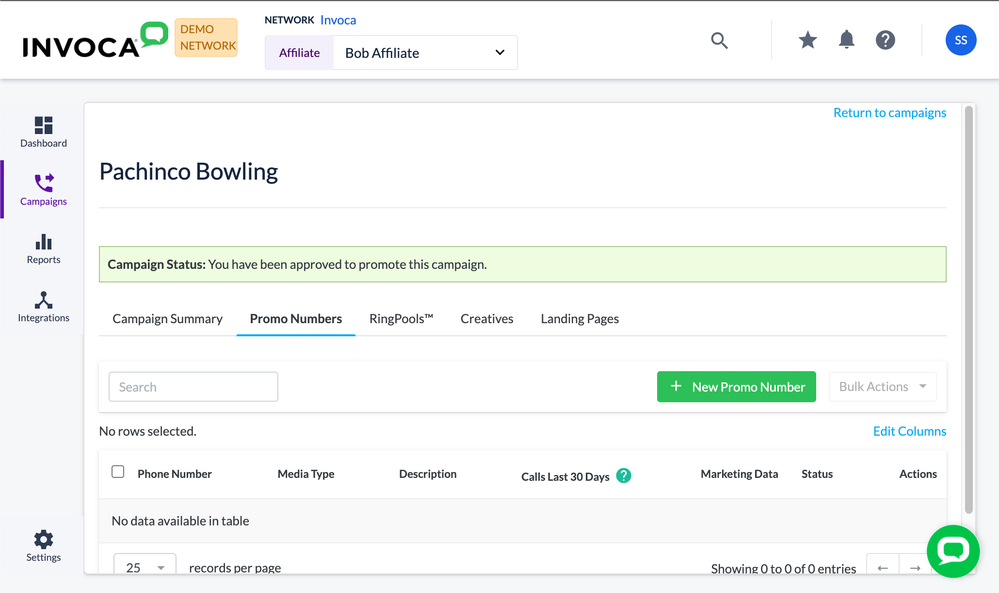Click Calls Last 30 Days help icon
Image resolution: width=999 pixels, height=593 pixels.
pyautogui.click(x=624, y=476)
